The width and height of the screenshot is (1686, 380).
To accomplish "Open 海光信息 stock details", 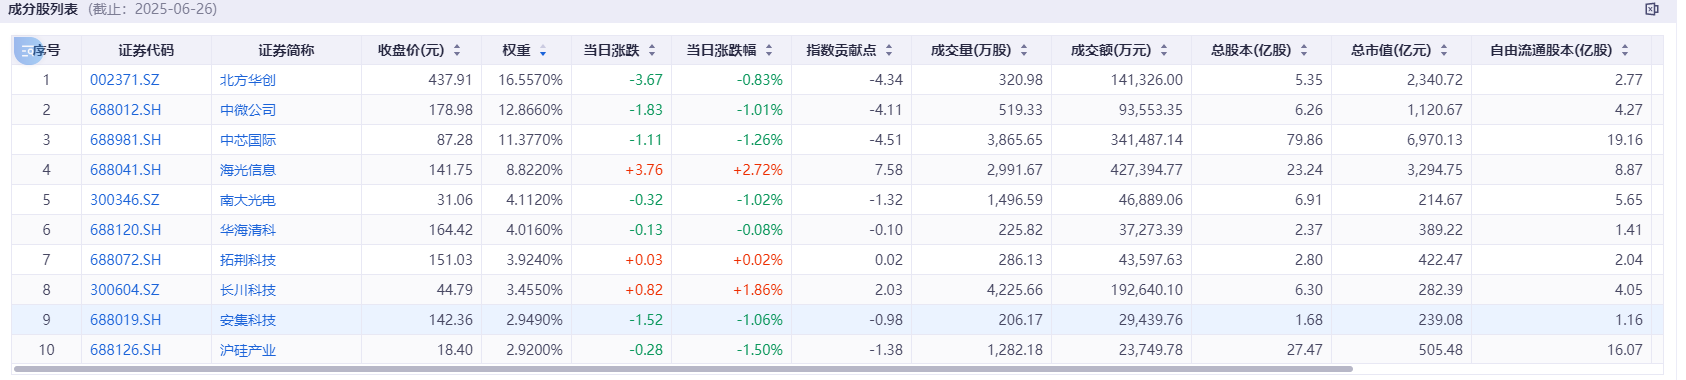I will pos(248,170).
